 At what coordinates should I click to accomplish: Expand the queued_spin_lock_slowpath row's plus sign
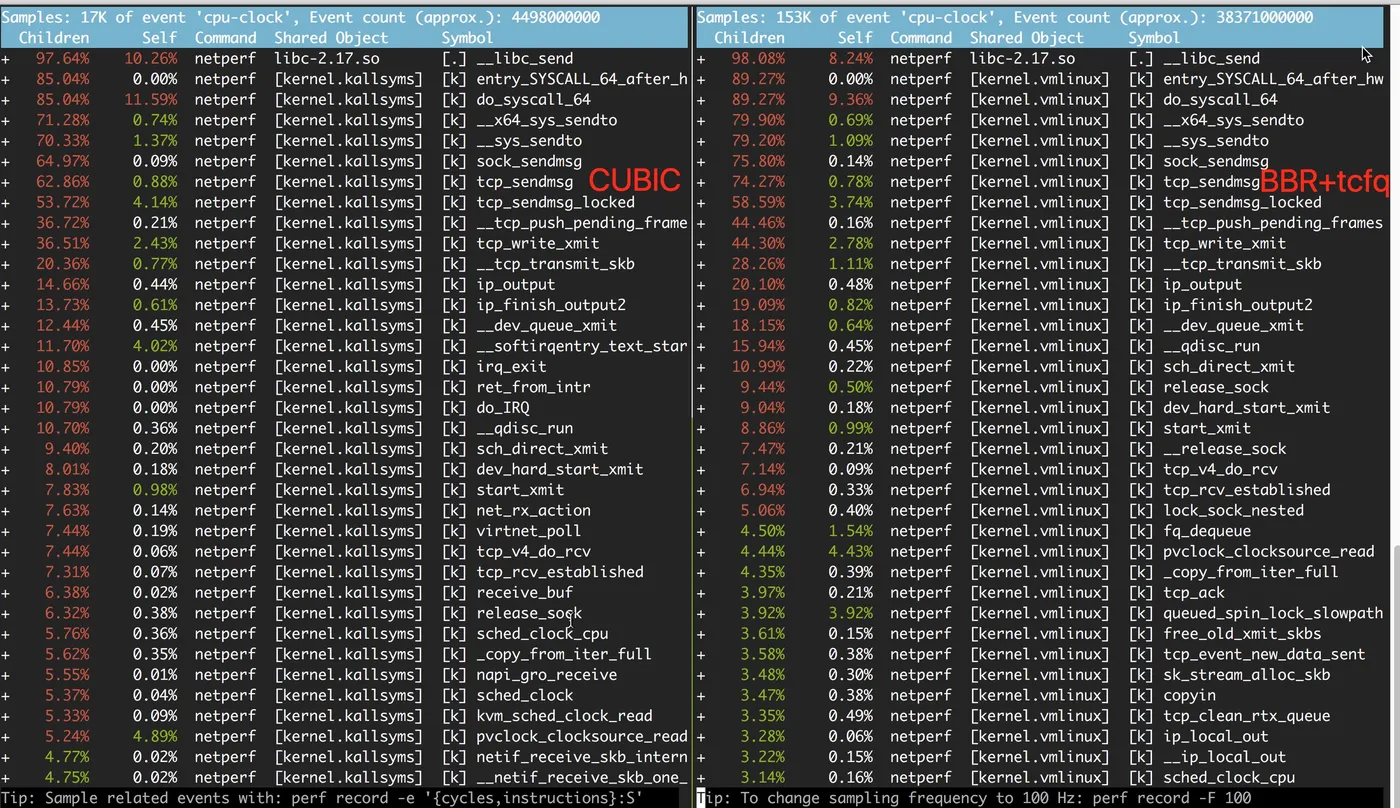[x=701, y=613]
